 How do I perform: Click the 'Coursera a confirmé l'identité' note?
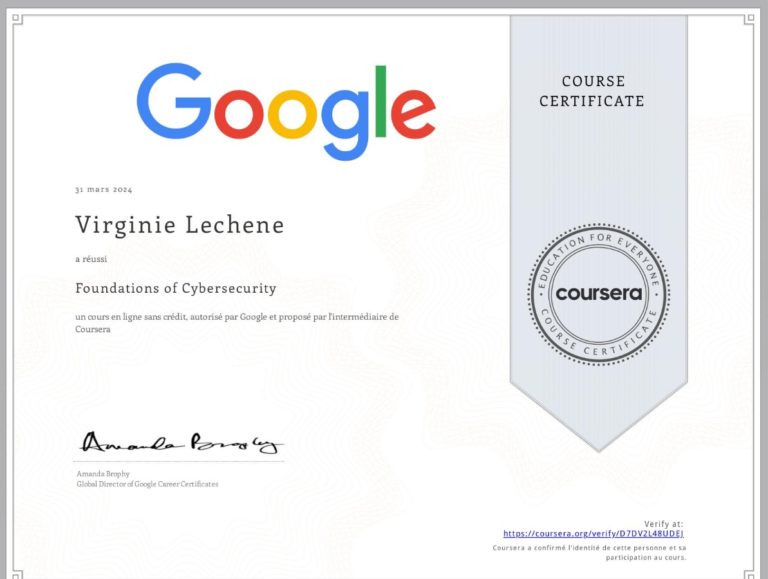589,553
